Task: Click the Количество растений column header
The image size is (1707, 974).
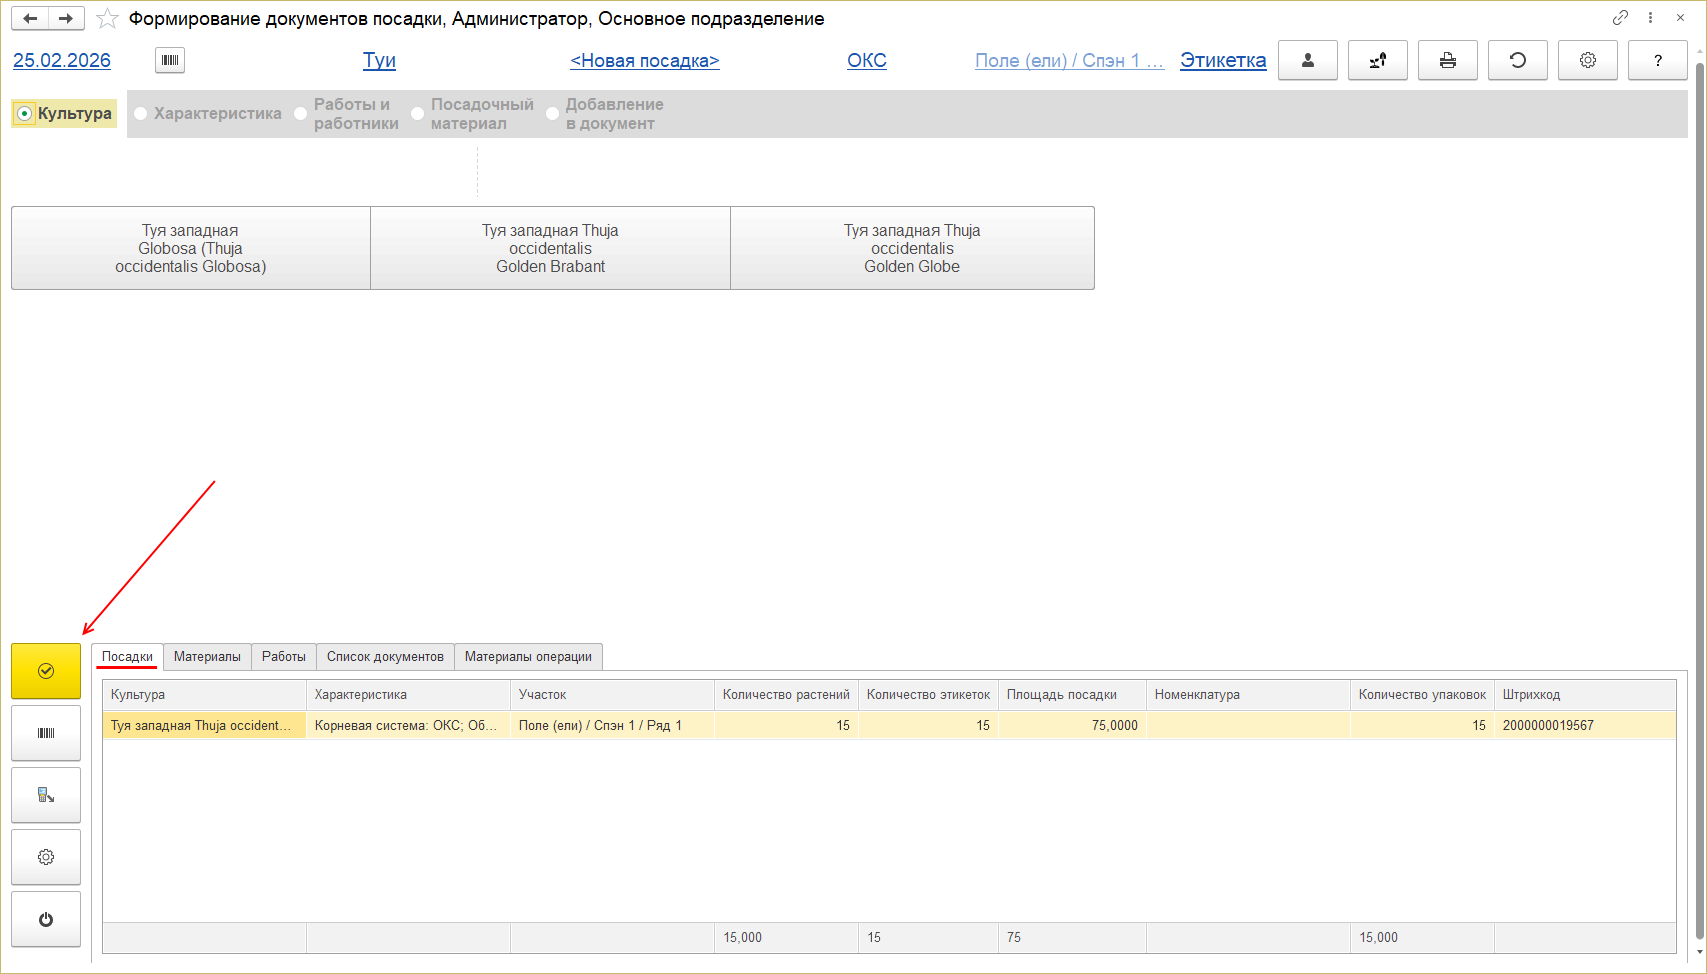Action: (x=786, y=695)
